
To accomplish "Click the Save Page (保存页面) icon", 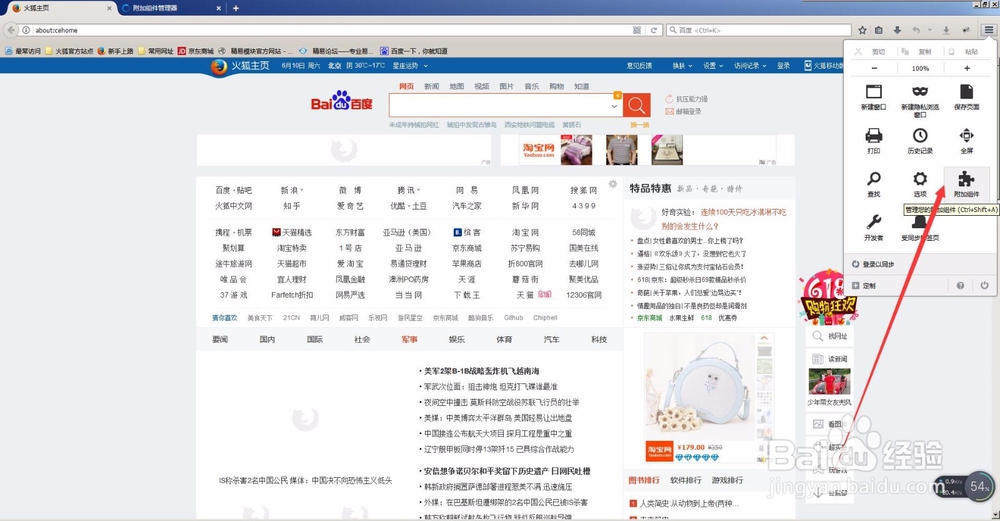I will (x=966, y=91).
